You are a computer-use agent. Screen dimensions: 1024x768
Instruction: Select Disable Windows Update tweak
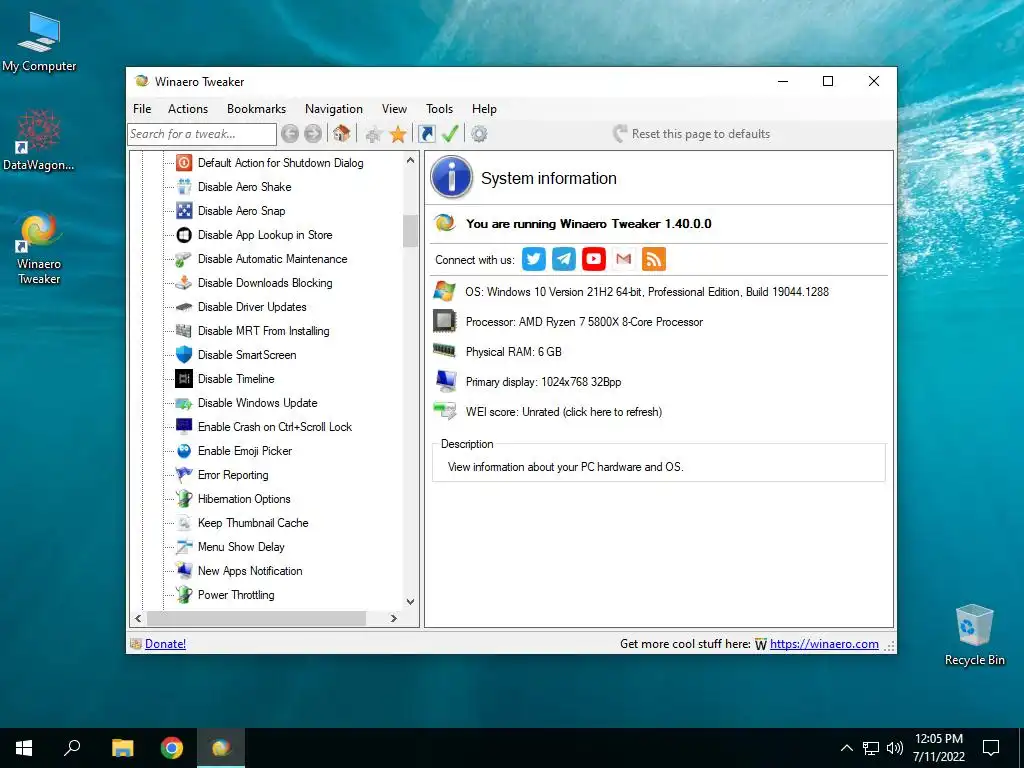click(257, 403)
